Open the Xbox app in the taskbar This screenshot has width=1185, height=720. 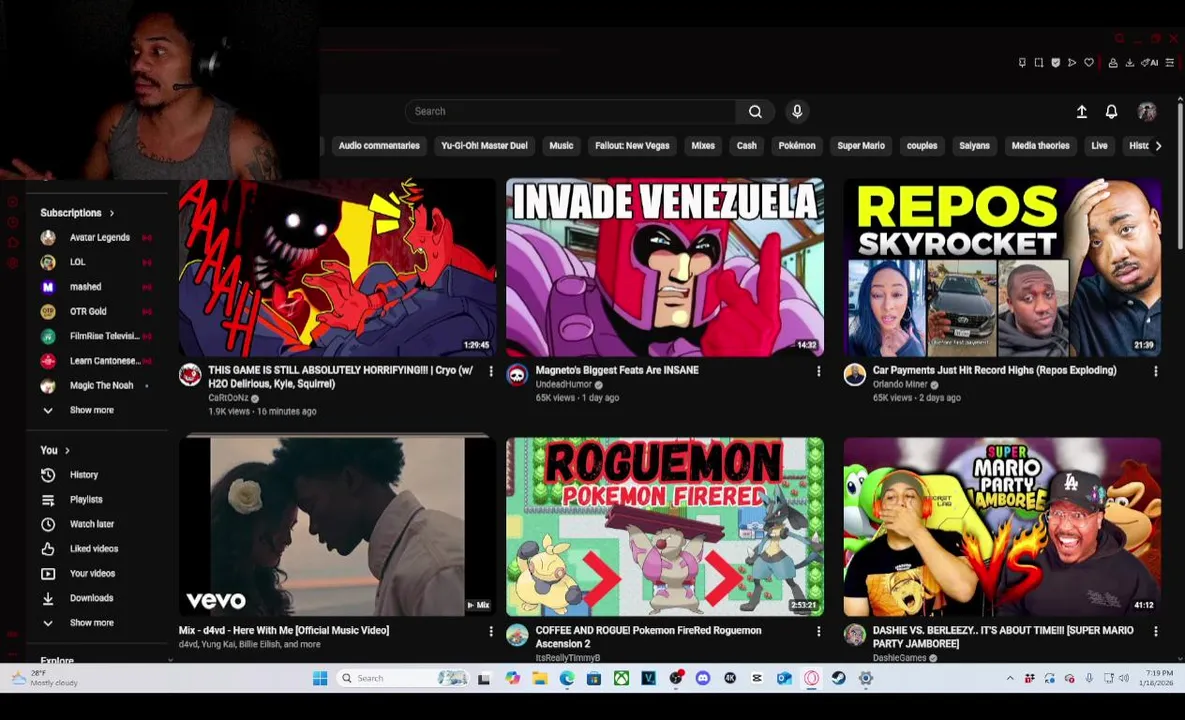coord(621,678)
